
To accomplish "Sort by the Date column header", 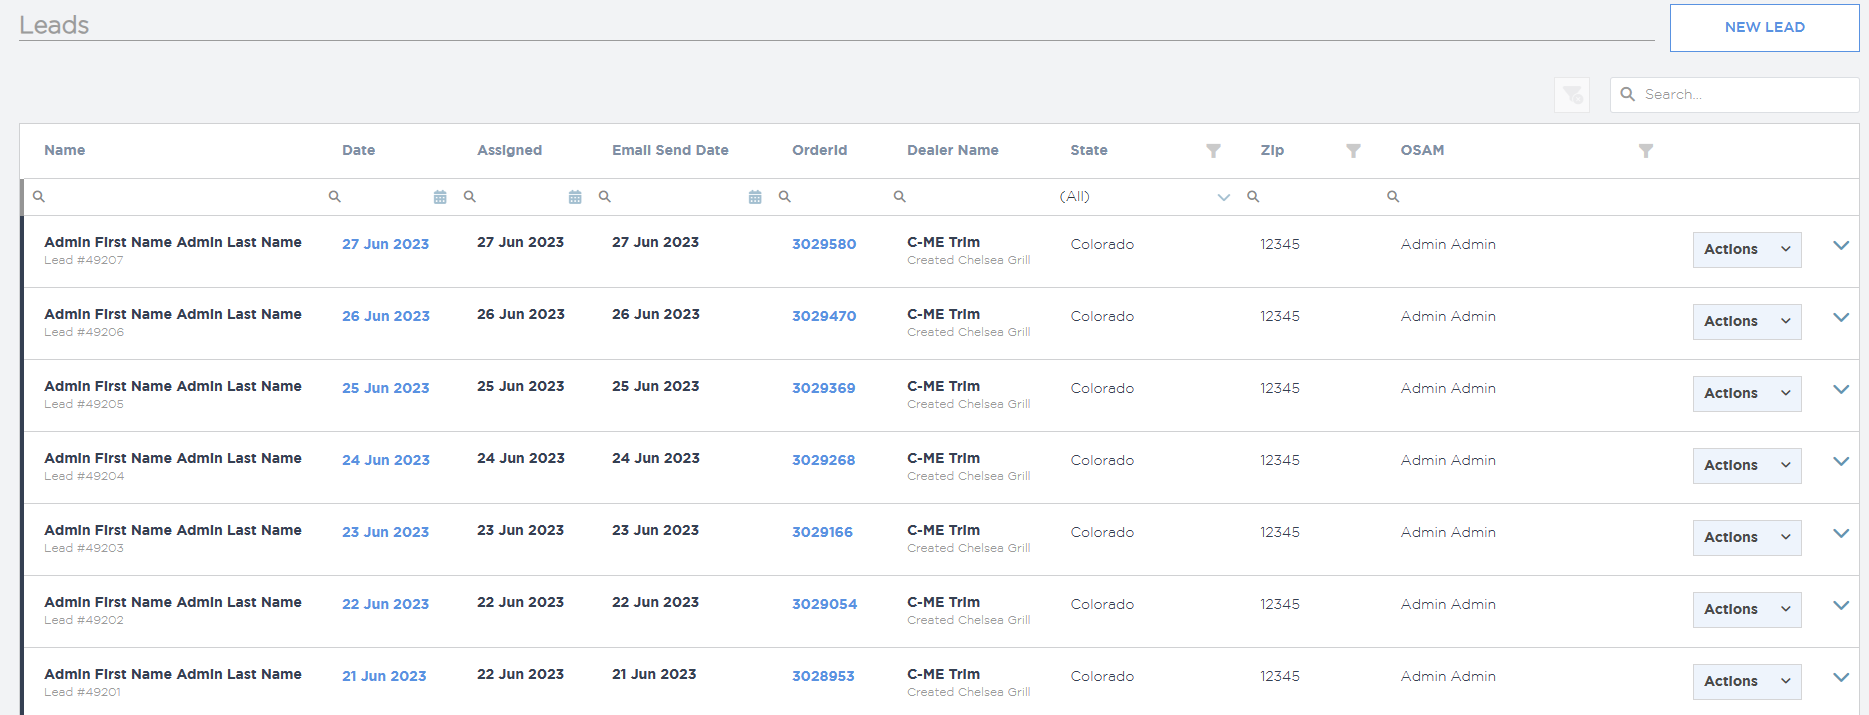I will [359, 151].
